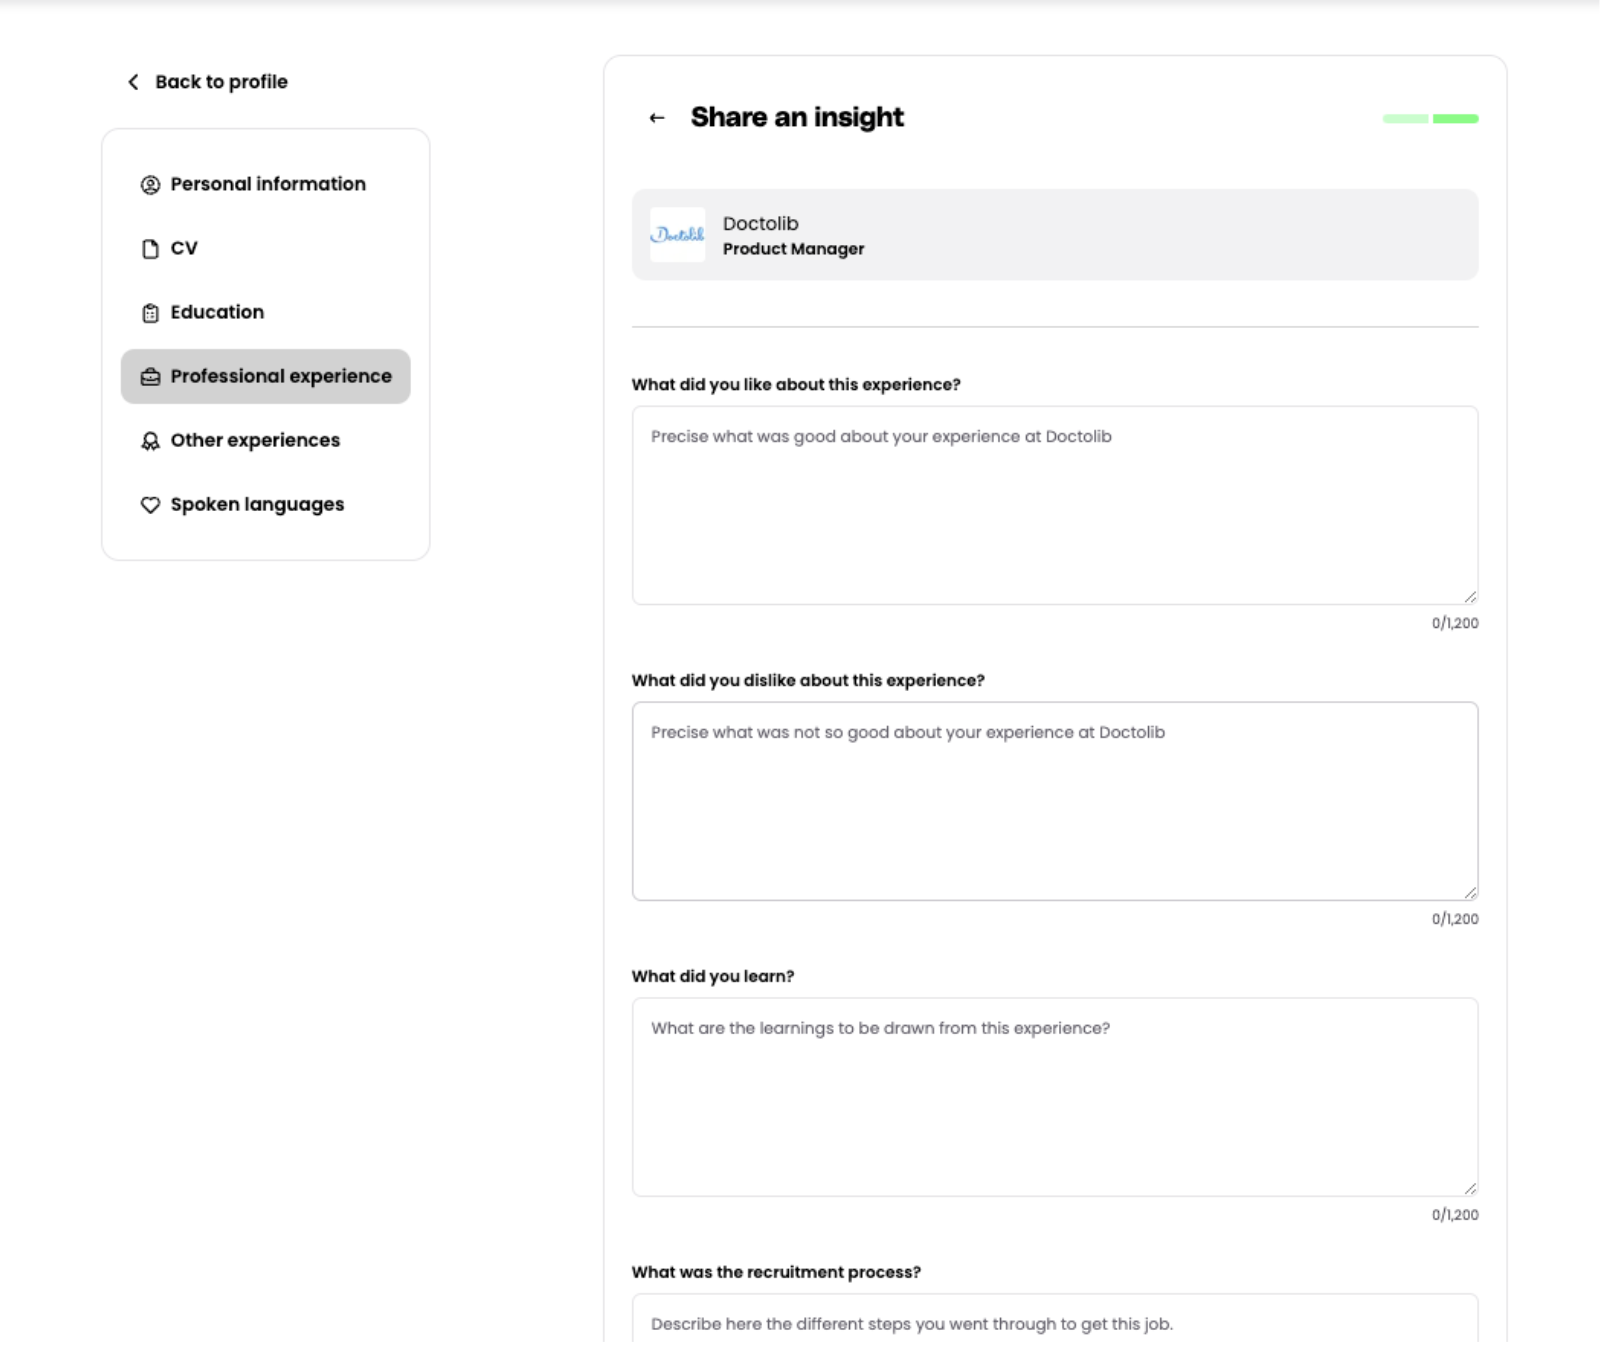
Task: Go to Other experiences section
Action: tap(255, 440)
